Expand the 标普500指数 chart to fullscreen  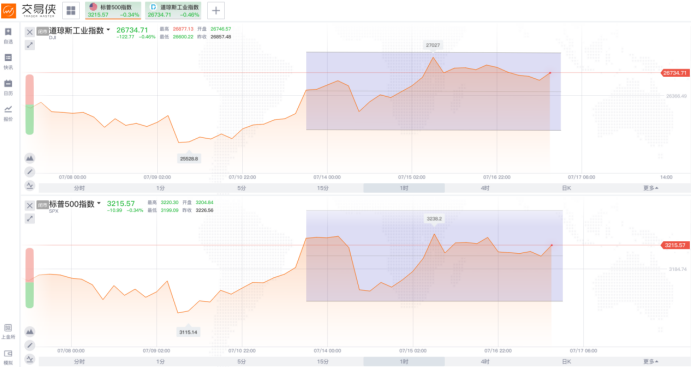click(x=30, y=219)
